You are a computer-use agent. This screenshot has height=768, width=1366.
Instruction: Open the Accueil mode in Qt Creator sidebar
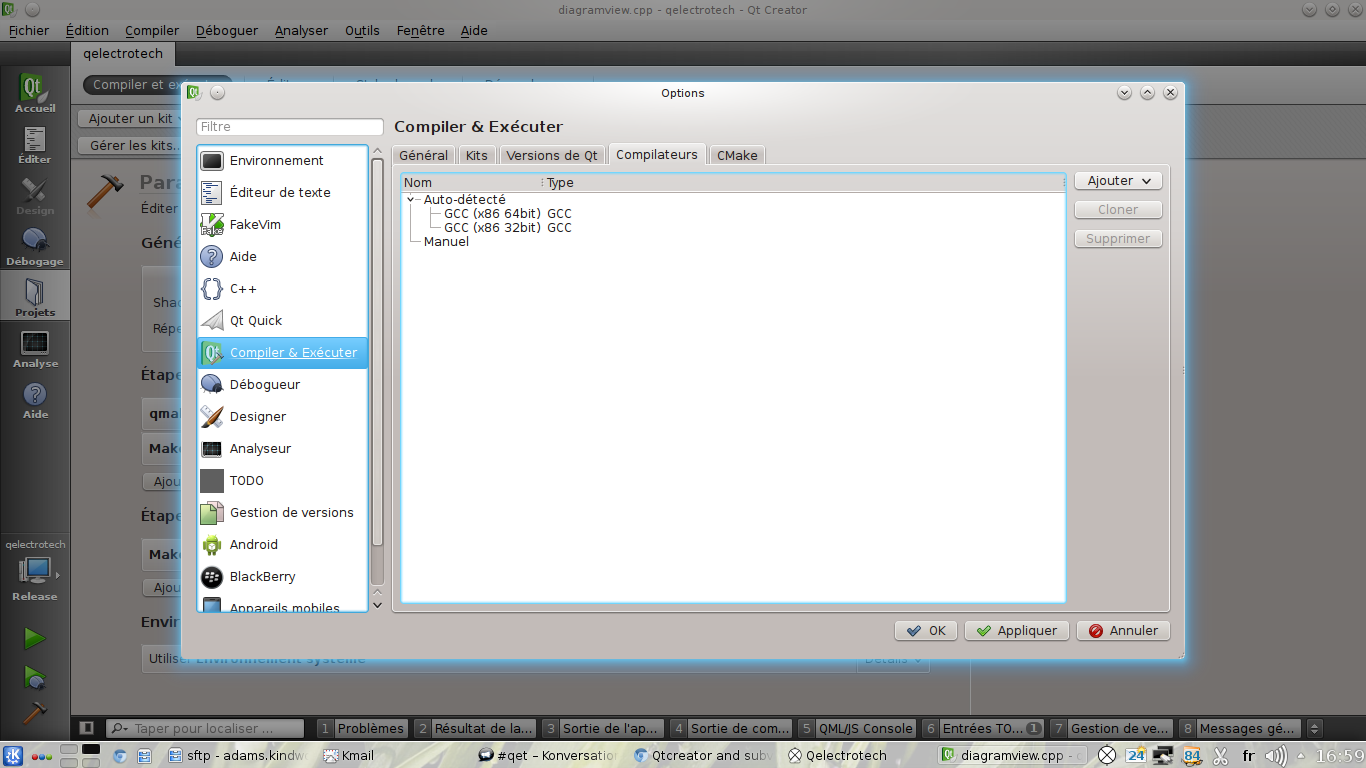click(x=35, y=93)
